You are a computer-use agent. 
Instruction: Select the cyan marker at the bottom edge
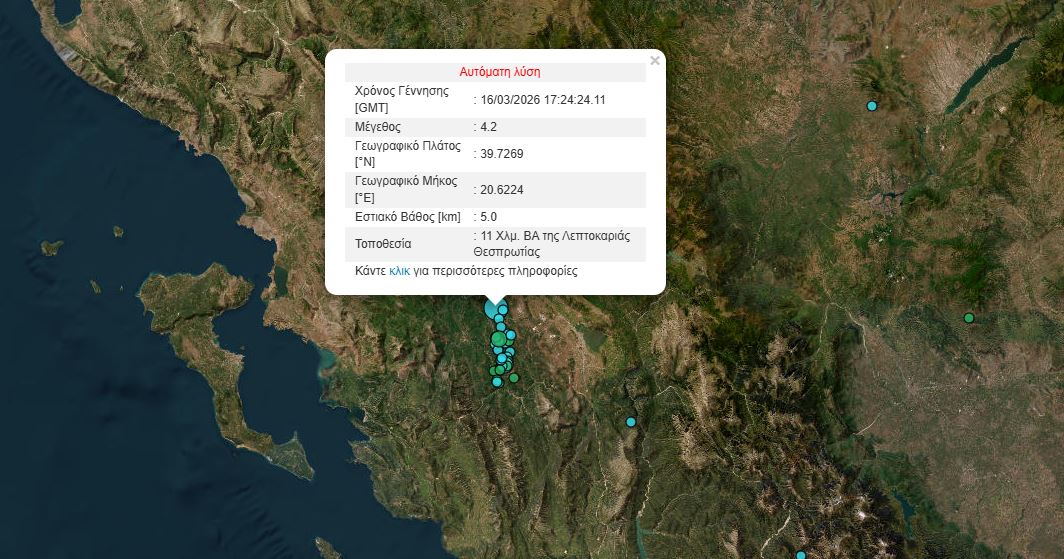(801, 555)
